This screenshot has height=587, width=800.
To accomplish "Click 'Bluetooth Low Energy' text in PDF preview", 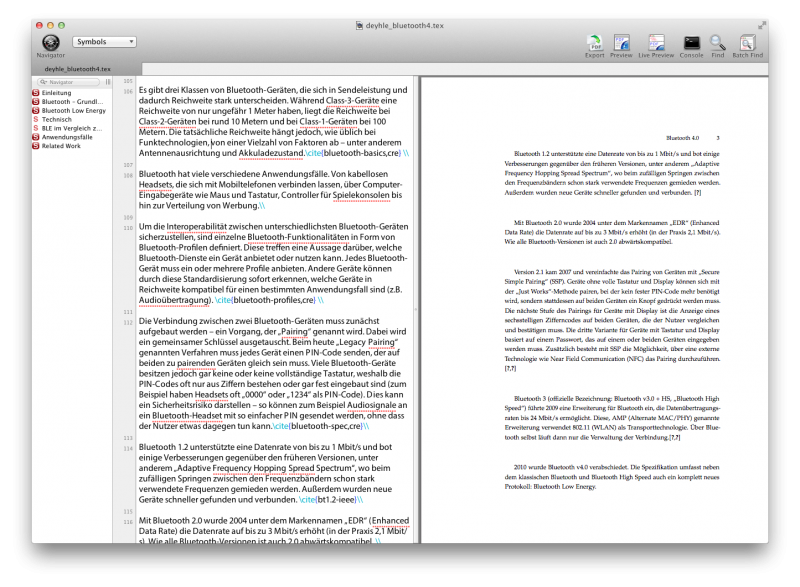I will (564, 487).
